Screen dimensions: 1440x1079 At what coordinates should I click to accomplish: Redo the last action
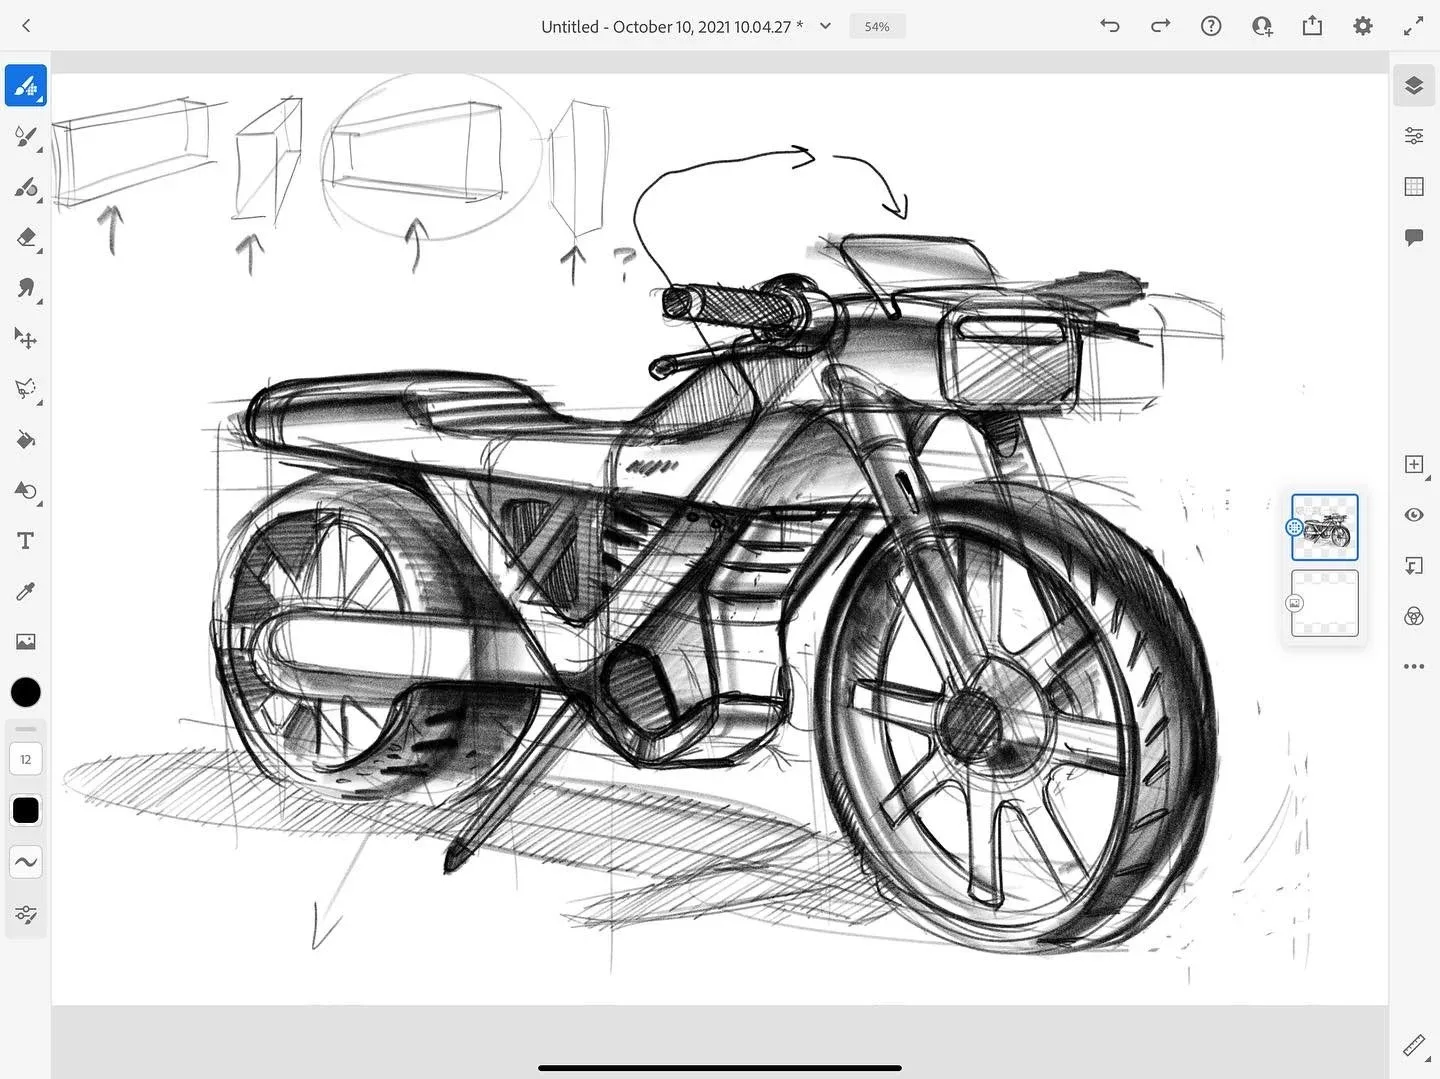coord(1160,26)
